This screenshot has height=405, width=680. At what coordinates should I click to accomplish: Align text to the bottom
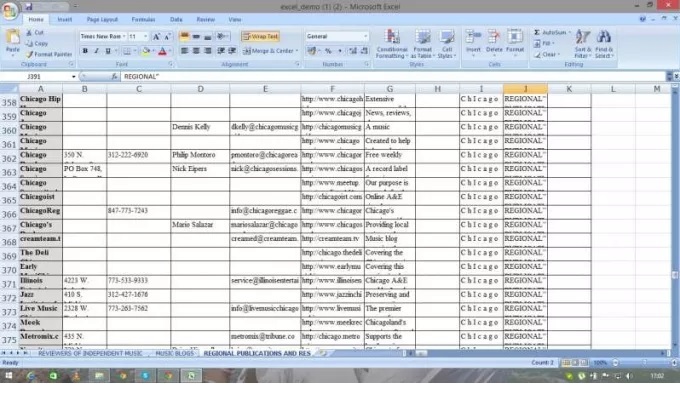pos(208,37)
